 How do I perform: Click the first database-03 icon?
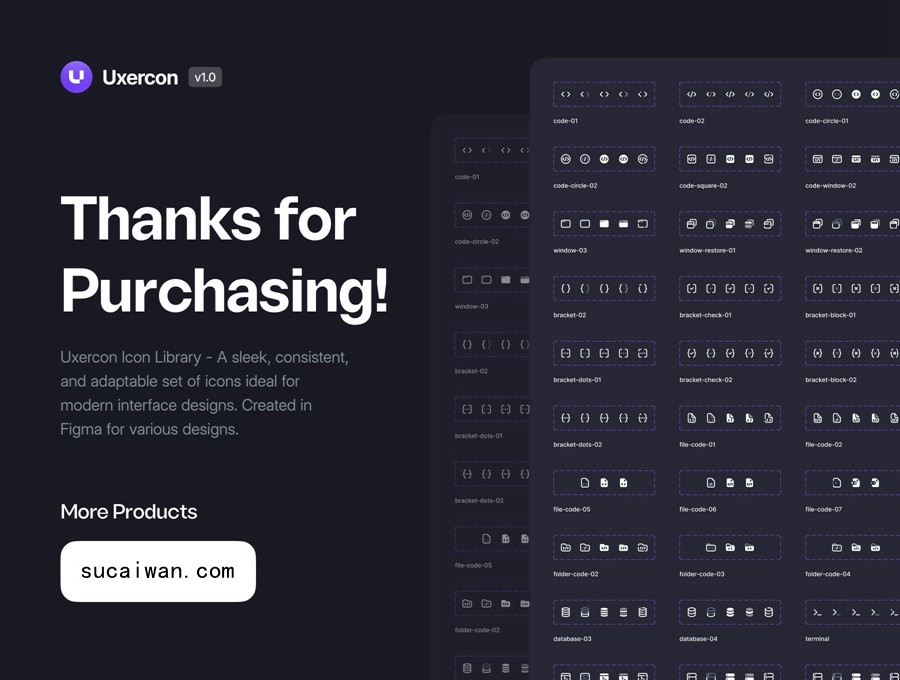(566, 612)
